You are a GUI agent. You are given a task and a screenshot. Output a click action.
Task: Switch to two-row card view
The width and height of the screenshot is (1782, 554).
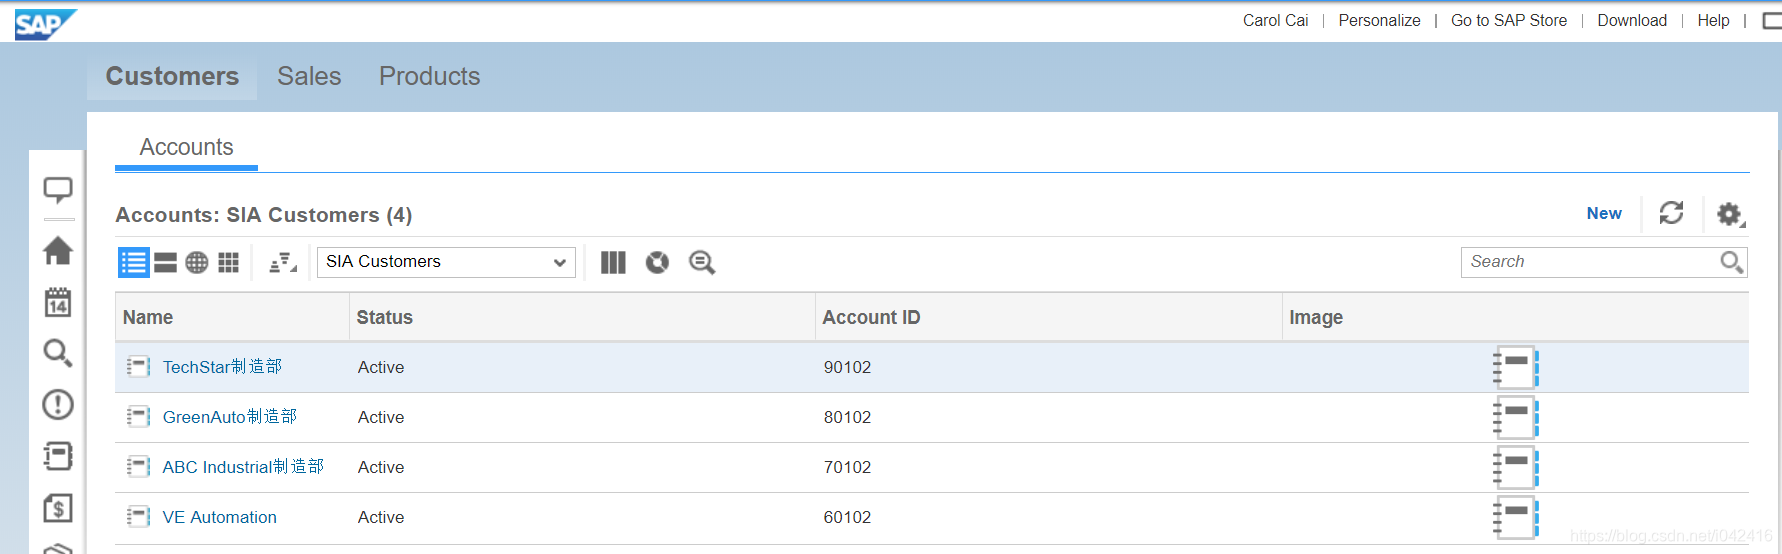tap(165, 262)
